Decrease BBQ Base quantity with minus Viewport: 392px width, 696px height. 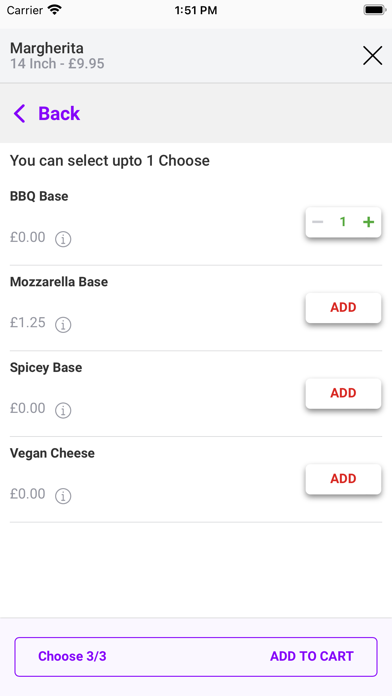pos(317,222)
